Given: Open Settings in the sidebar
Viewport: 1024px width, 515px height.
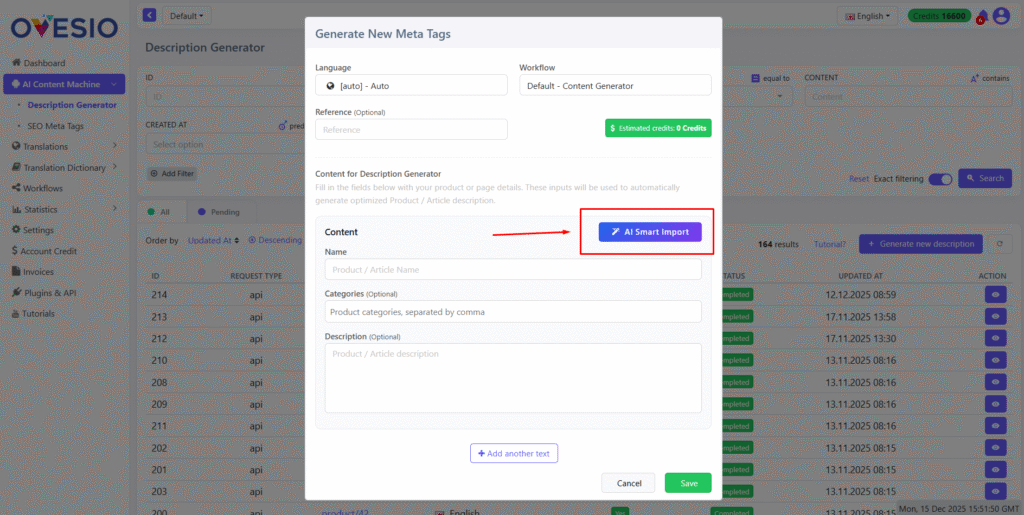Looking at the screenshot, I should 39,230.
